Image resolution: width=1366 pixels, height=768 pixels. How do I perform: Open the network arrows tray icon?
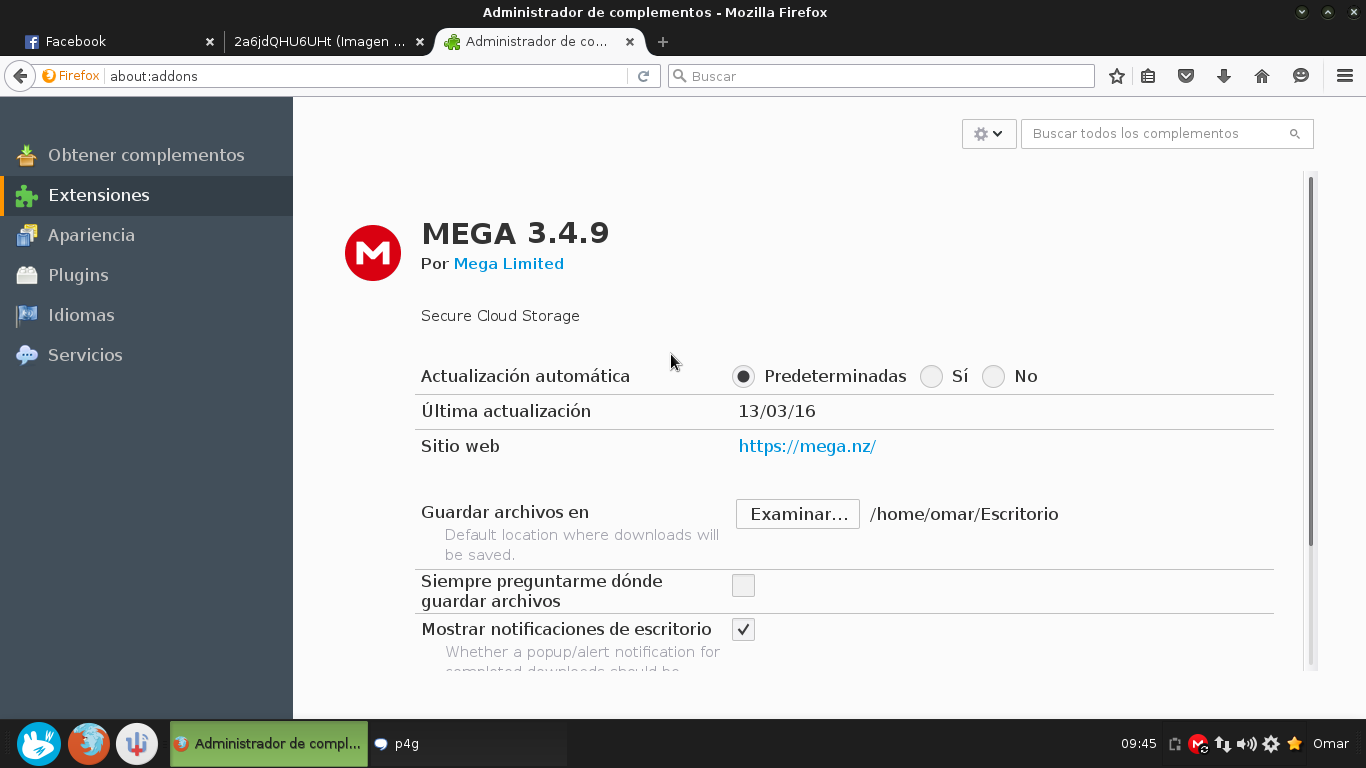(x=1222, y=744)
